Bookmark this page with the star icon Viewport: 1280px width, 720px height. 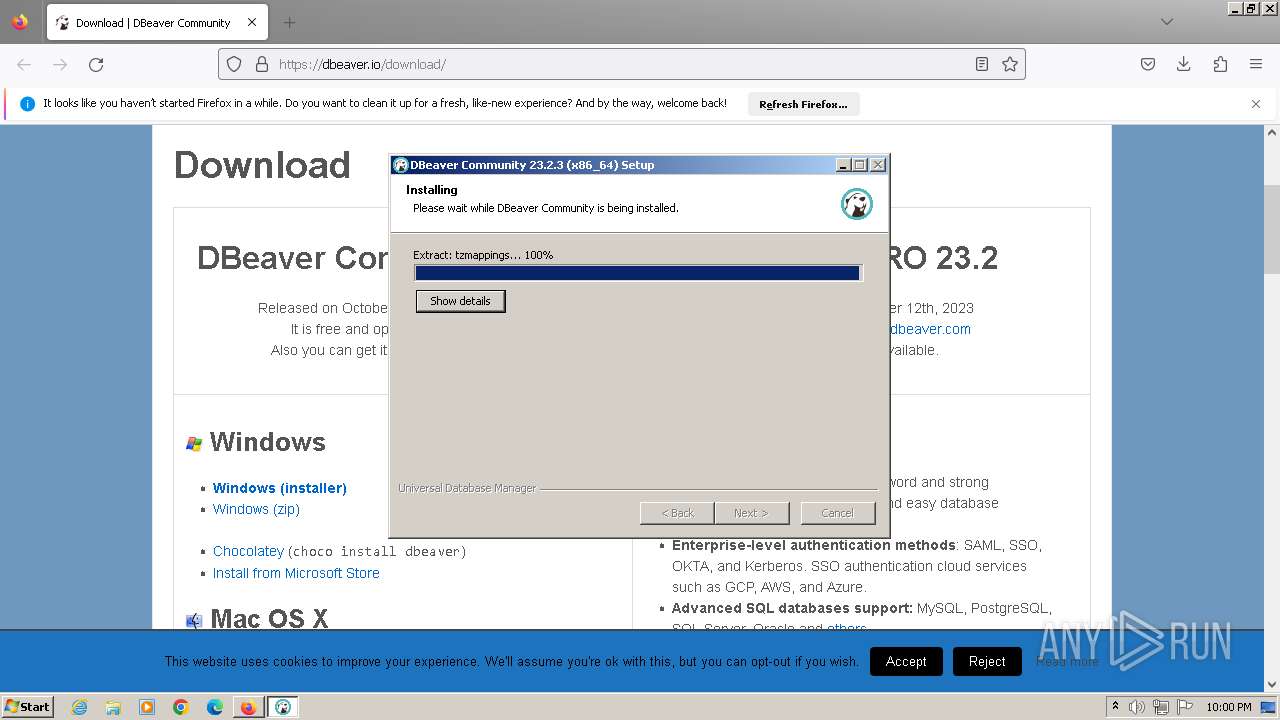1010,64
